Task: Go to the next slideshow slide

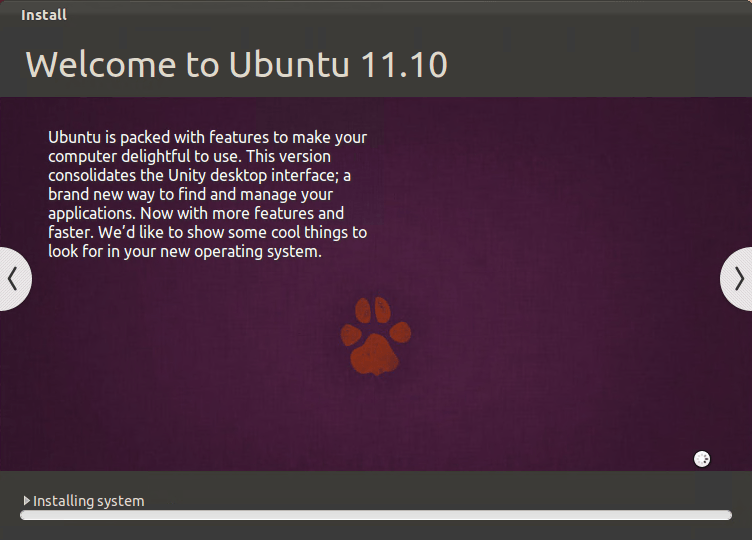Action: click(x=738, y=278)
